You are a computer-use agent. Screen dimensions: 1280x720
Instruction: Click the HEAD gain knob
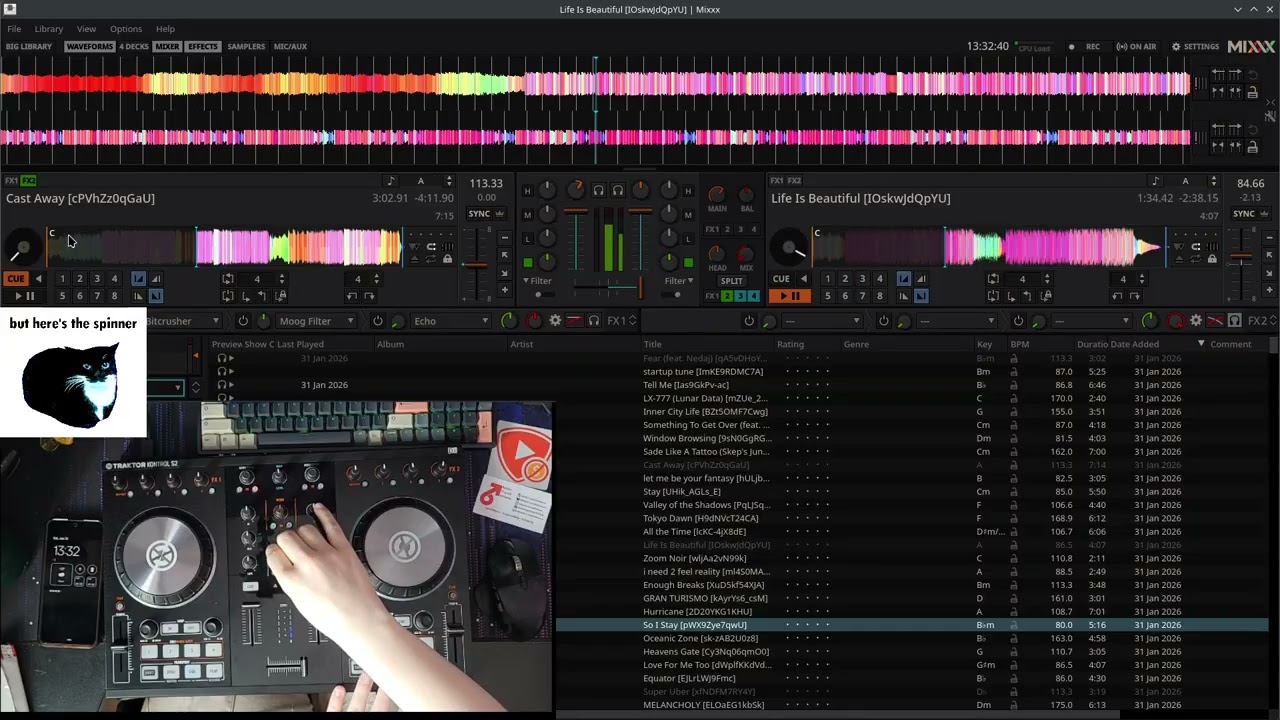716,253
